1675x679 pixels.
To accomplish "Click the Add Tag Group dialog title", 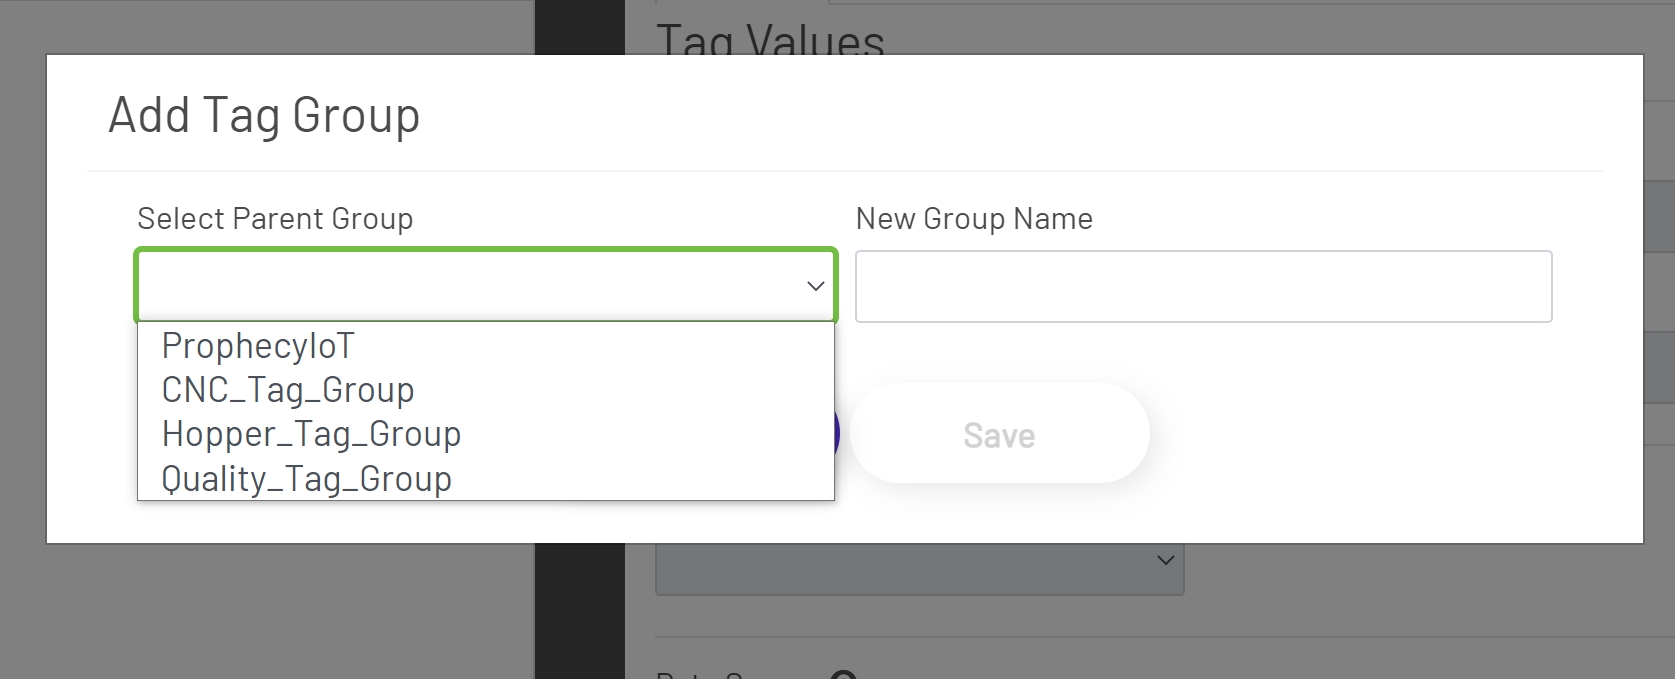I will click(263, 114).
